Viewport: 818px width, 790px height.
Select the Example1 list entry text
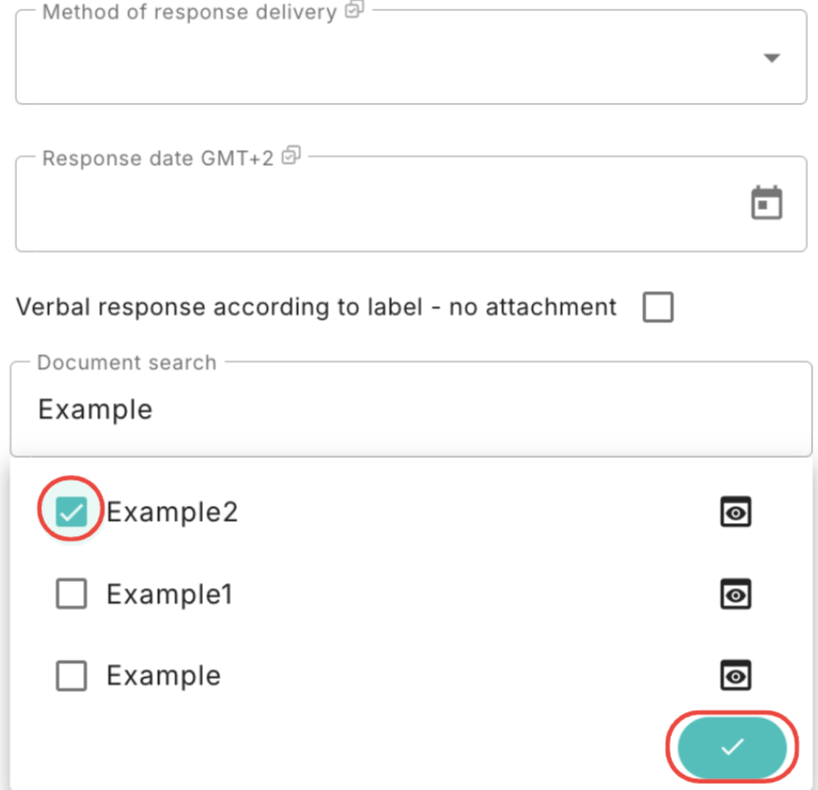pyautogui.click(x=170, y=594)
